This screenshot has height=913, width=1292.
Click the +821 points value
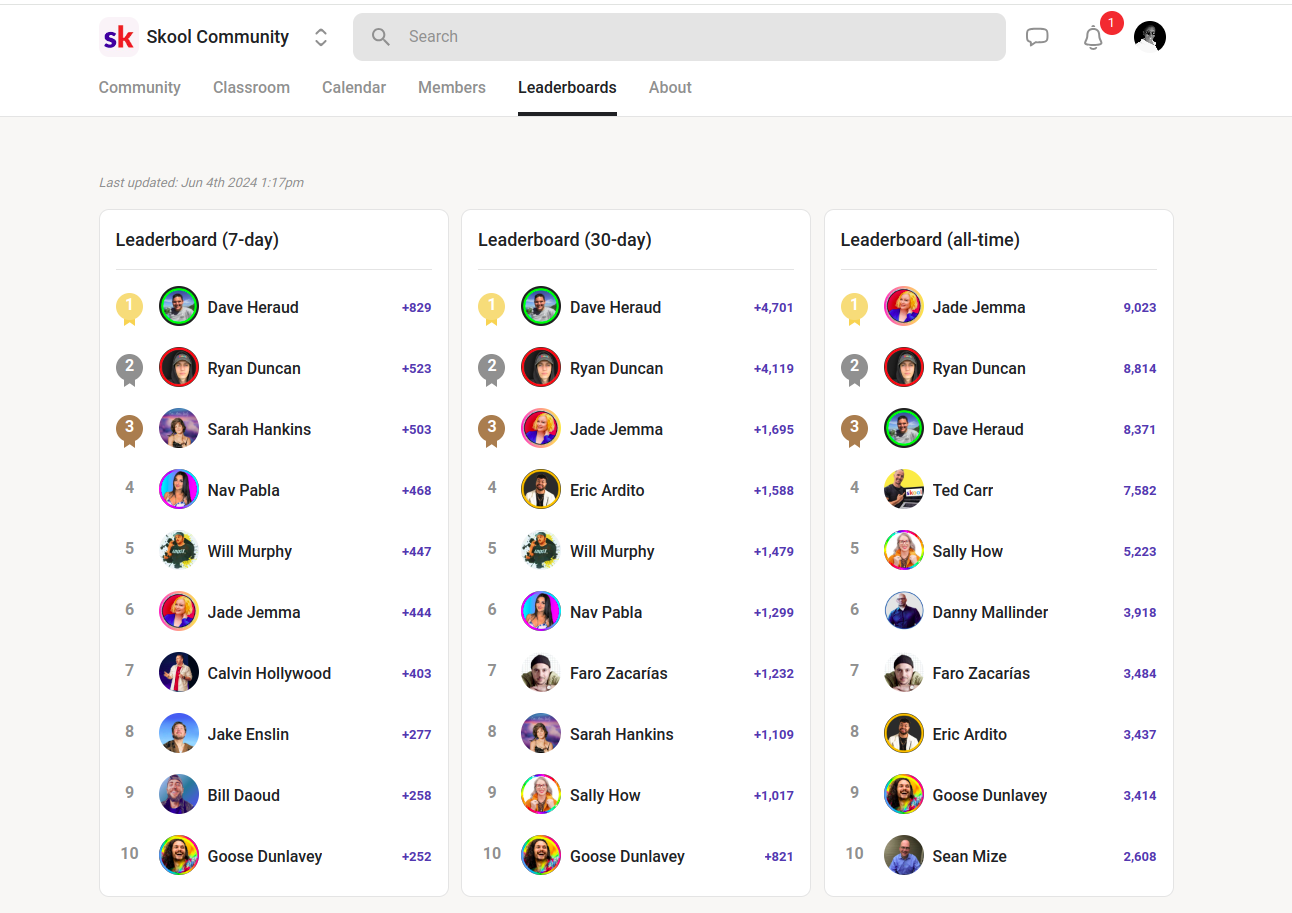point(779,857)
